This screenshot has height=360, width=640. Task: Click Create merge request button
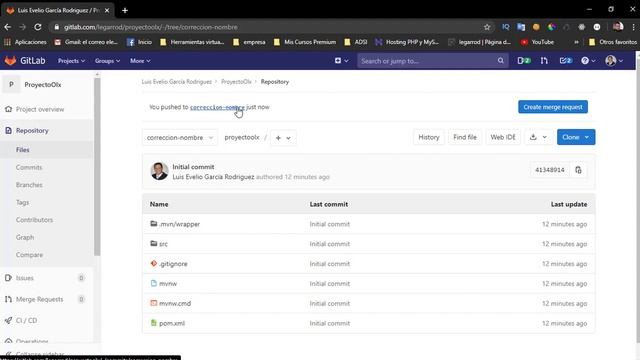click(x=553, y=107)
